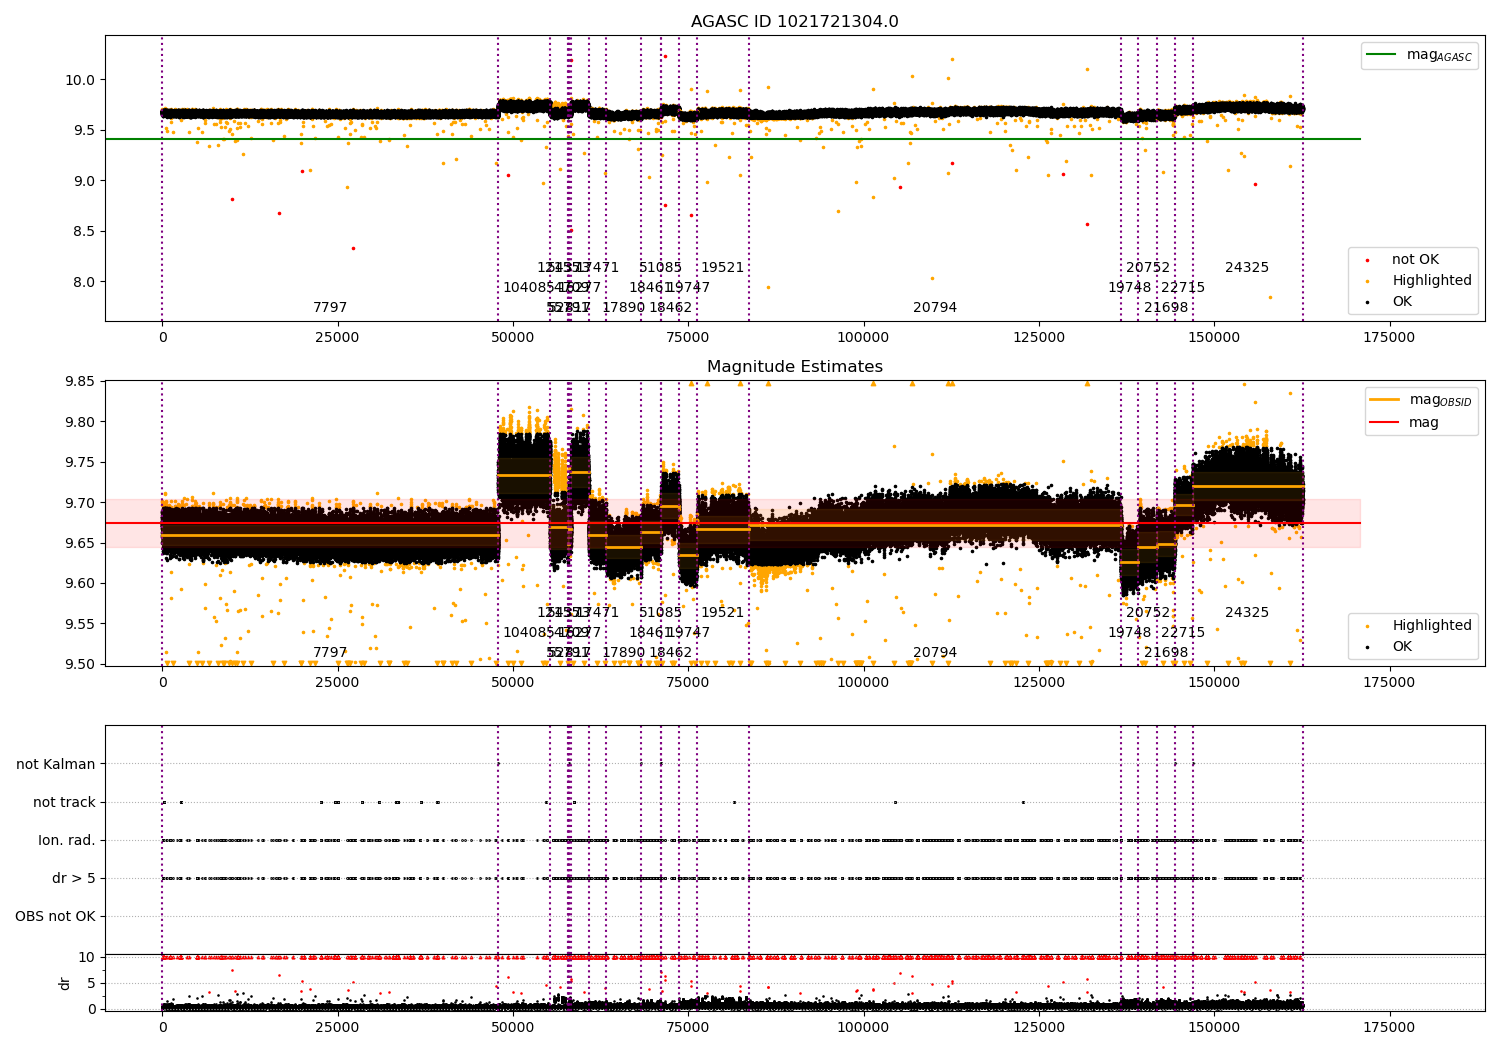Click the 9.85 tick on middle plot

pos(79,381)
